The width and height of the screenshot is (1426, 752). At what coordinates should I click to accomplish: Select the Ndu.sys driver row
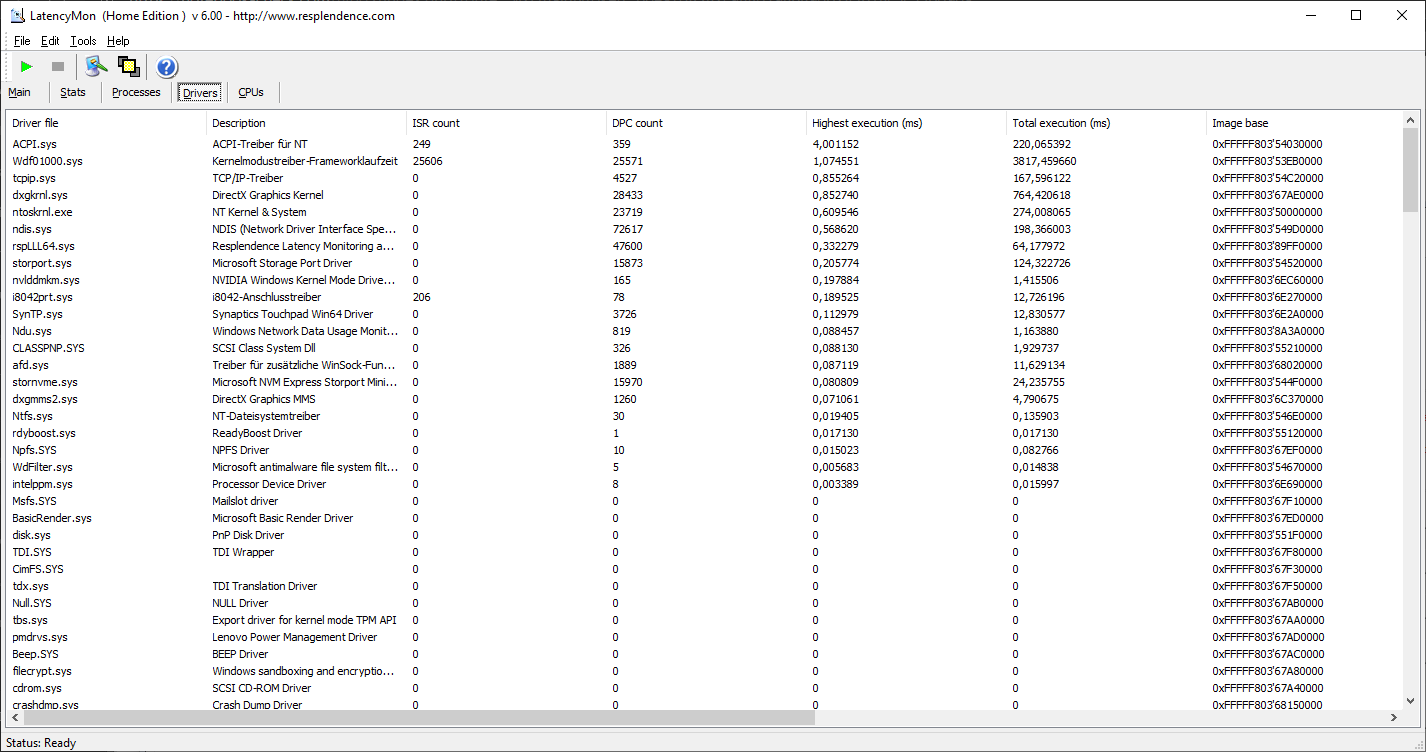[705, 331]
